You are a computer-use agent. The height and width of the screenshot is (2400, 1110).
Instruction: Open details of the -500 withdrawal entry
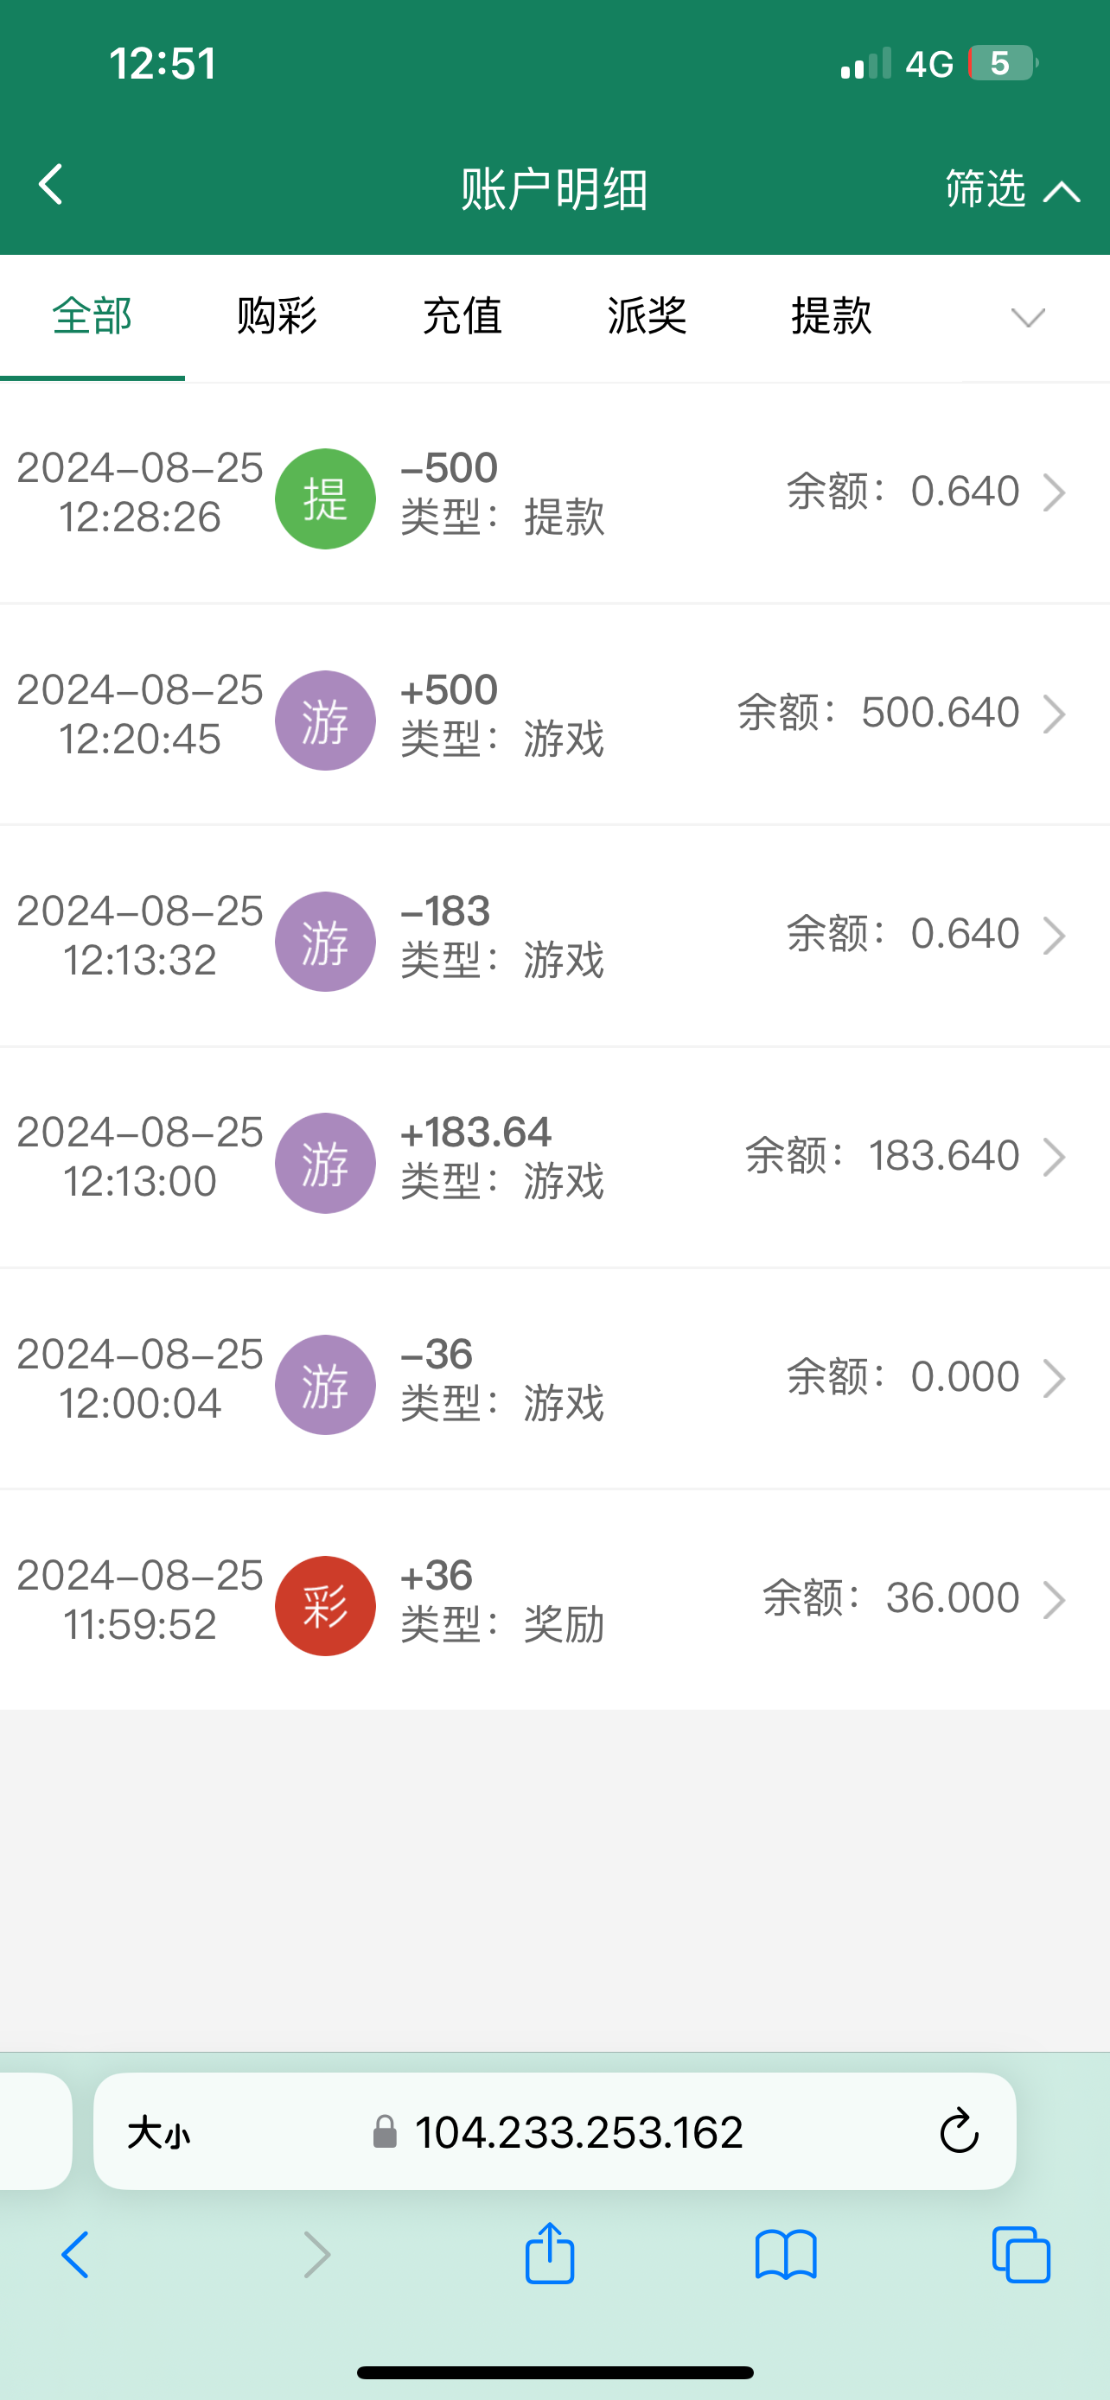[1053, 492]
